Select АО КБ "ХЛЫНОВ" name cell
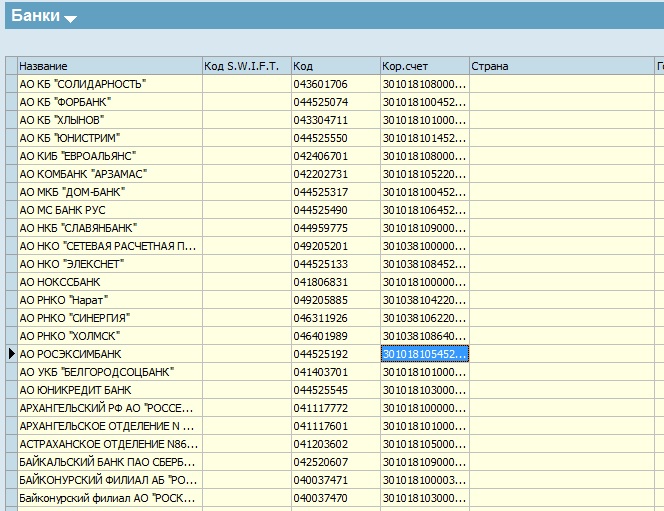This screenshot has width=664, height=511. pyautogui.click(x=110, y=120)
